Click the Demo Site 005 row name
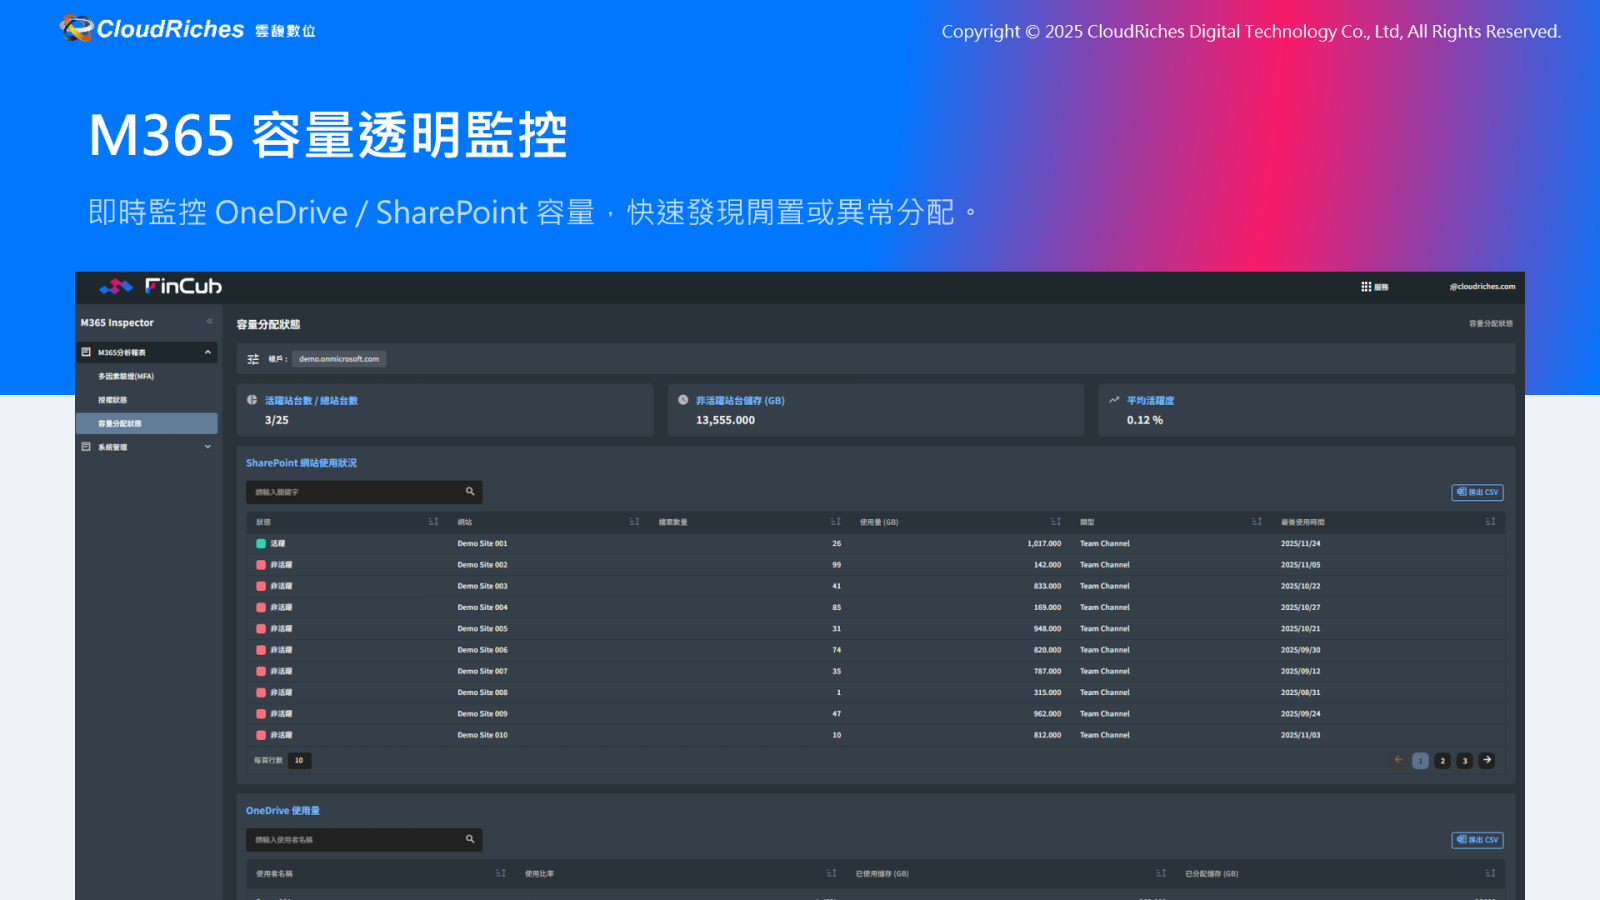 pyautogui.click(x=483, y=629)
